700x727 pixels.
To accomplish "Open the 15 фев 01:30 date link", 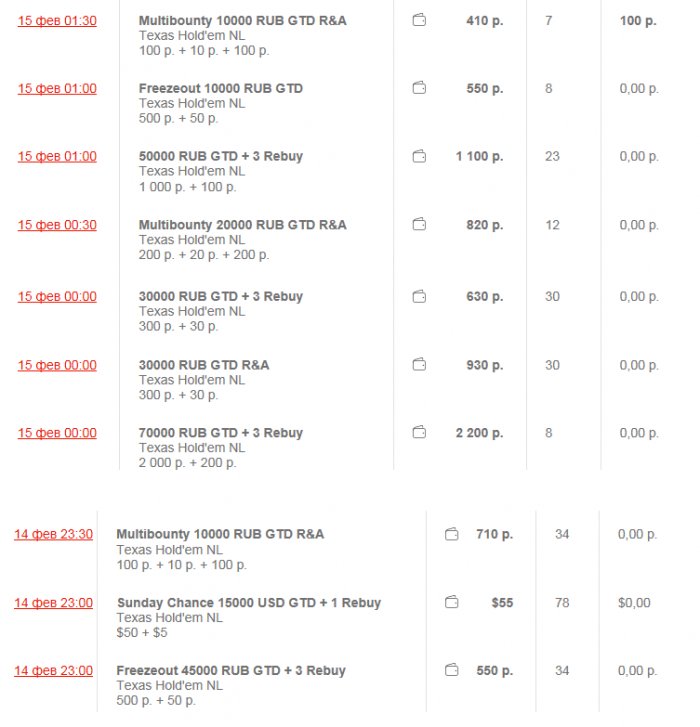I will pyautogui.click(x=57, y=20).
